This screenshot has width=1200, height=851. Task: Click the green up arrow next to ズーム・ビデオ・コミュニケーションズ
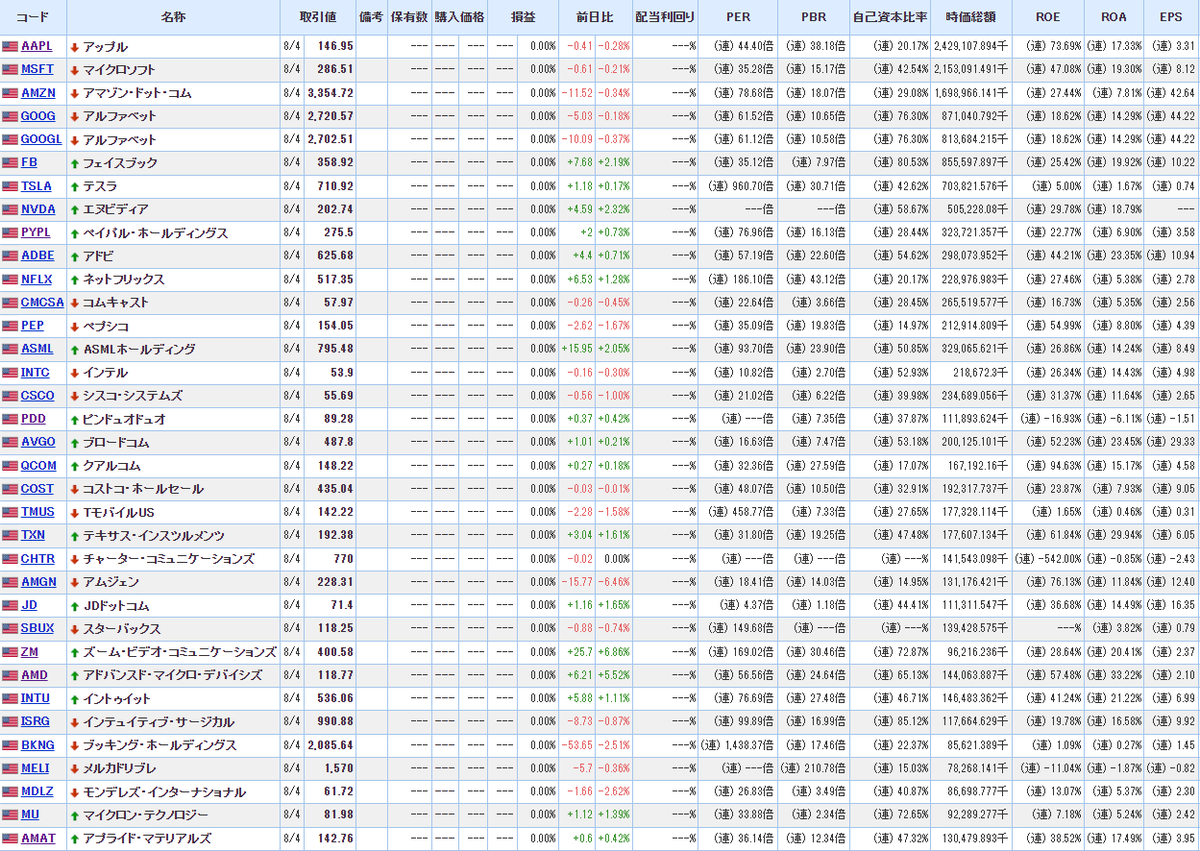pyautogui.click(x=74, y=652)
